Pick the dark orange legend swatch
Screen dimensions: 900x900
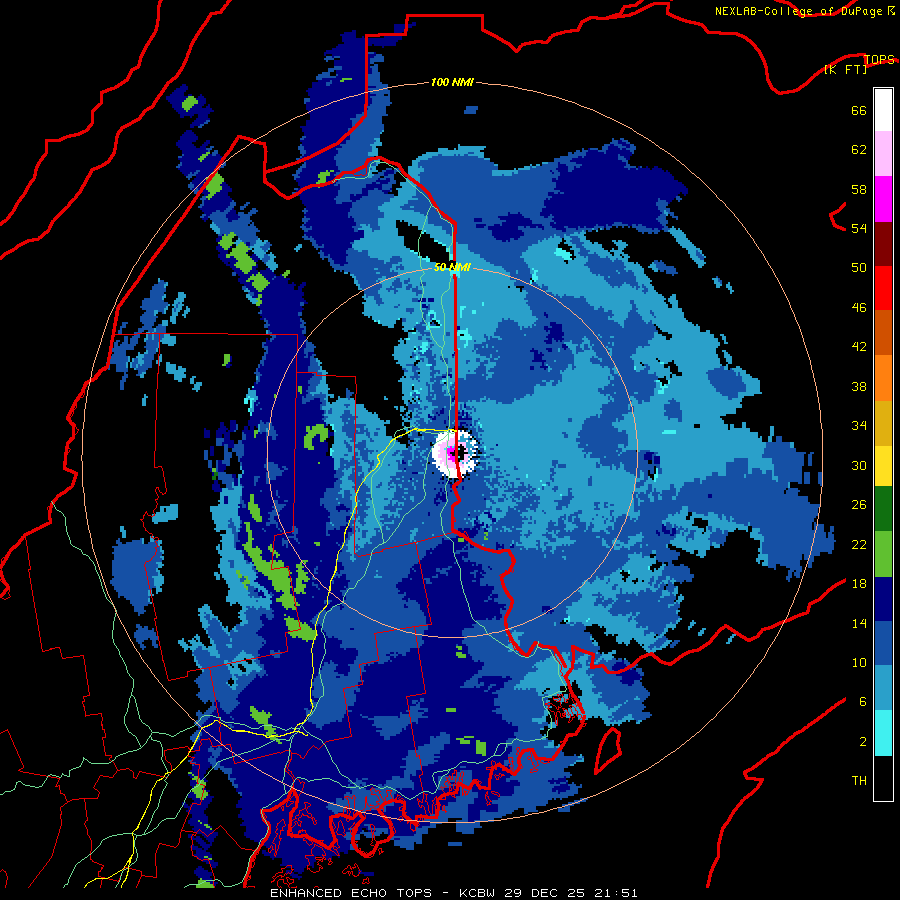(x=883, y=333)
